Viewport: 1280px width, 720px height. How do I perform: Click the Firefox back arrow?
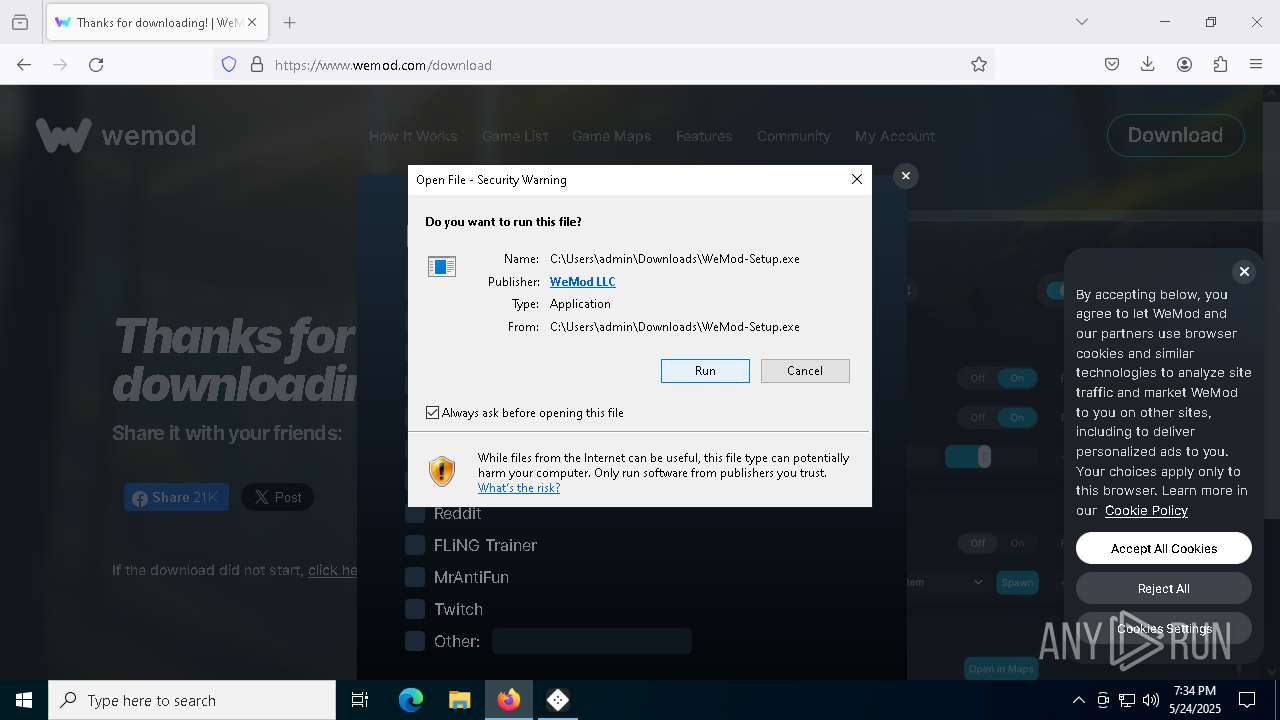[x=24, y=64]
